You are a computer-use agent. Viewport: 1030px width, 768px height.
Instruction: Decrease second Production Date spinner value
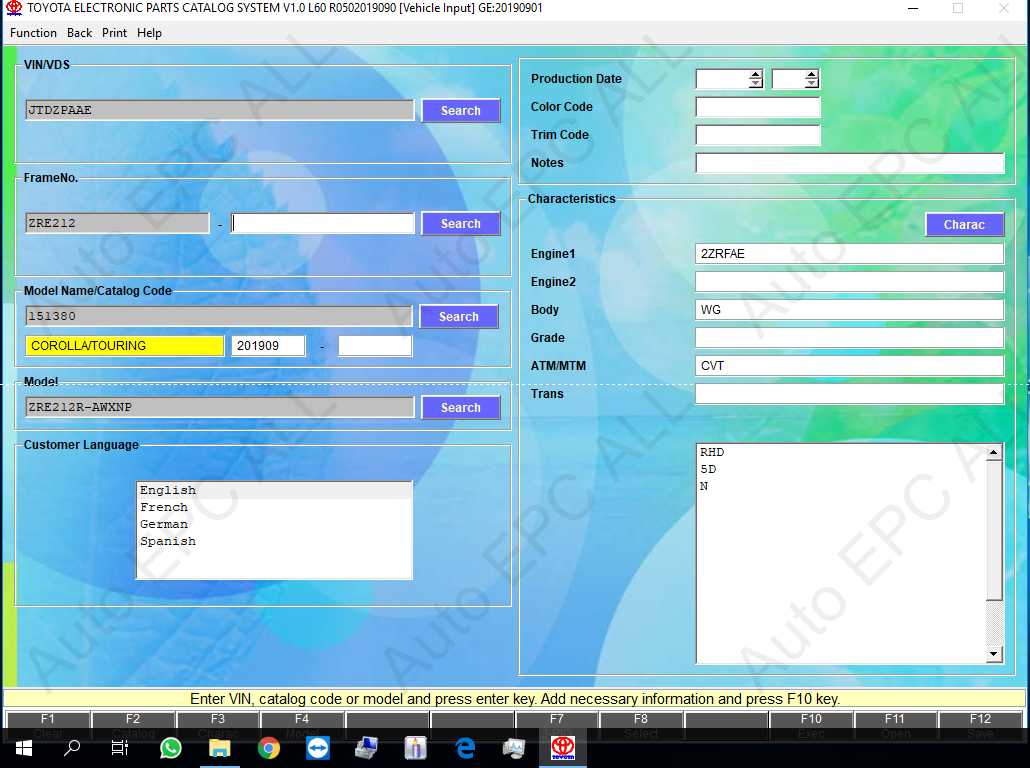click(812, 83)
